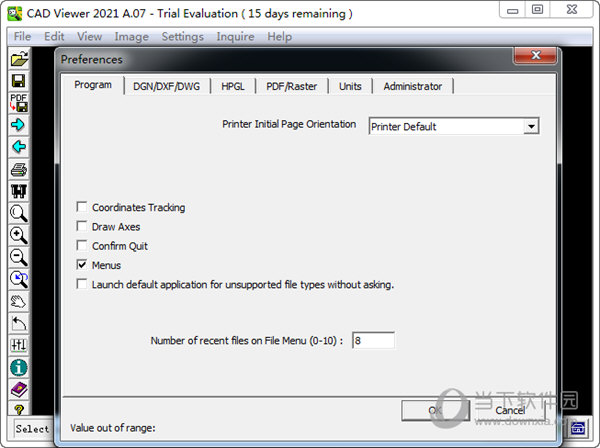The image size is (600, 448).
Task: Confirm preferences with the OK button
Action: coord(435,411)
